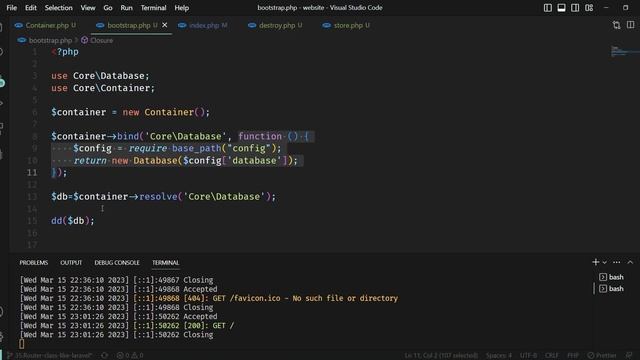Viewport: 640px width, 360px height.
Task: Select the second bash terminal entry
Action: click(611, 289)
